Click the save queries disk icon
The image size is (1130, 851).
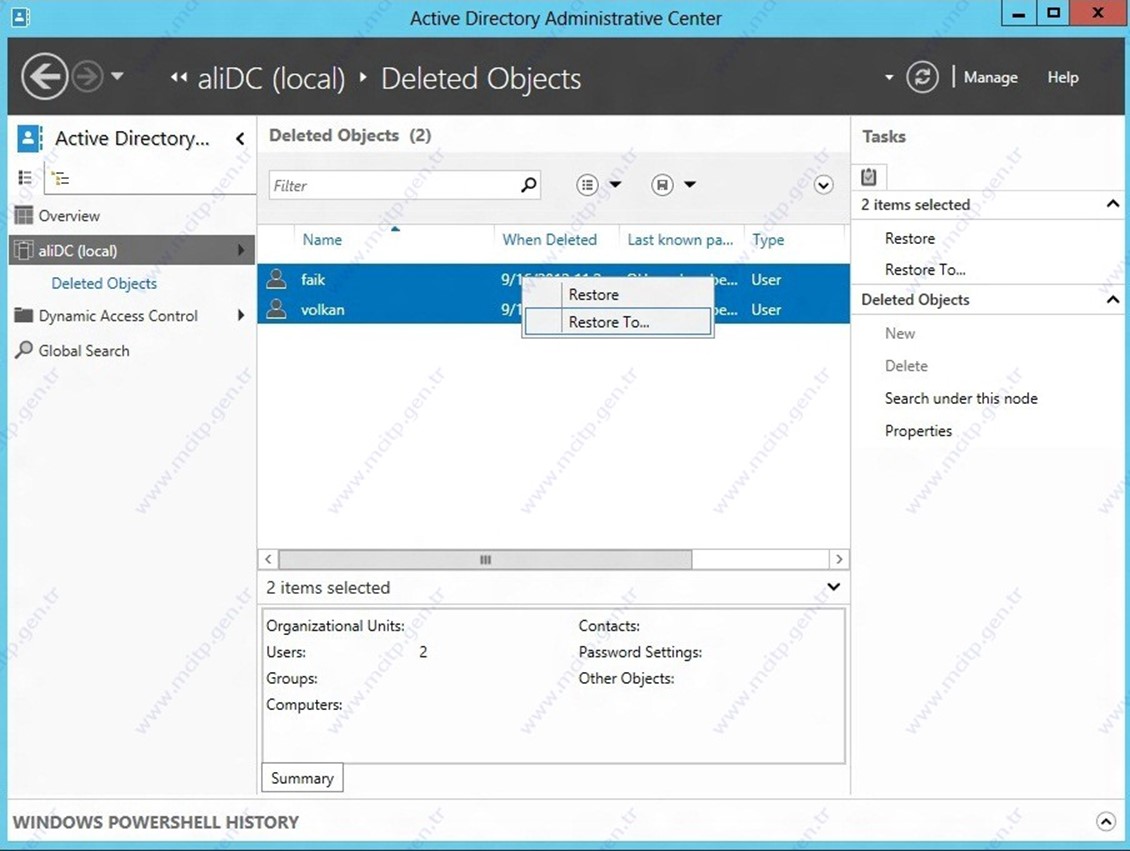tap(662, 185)
